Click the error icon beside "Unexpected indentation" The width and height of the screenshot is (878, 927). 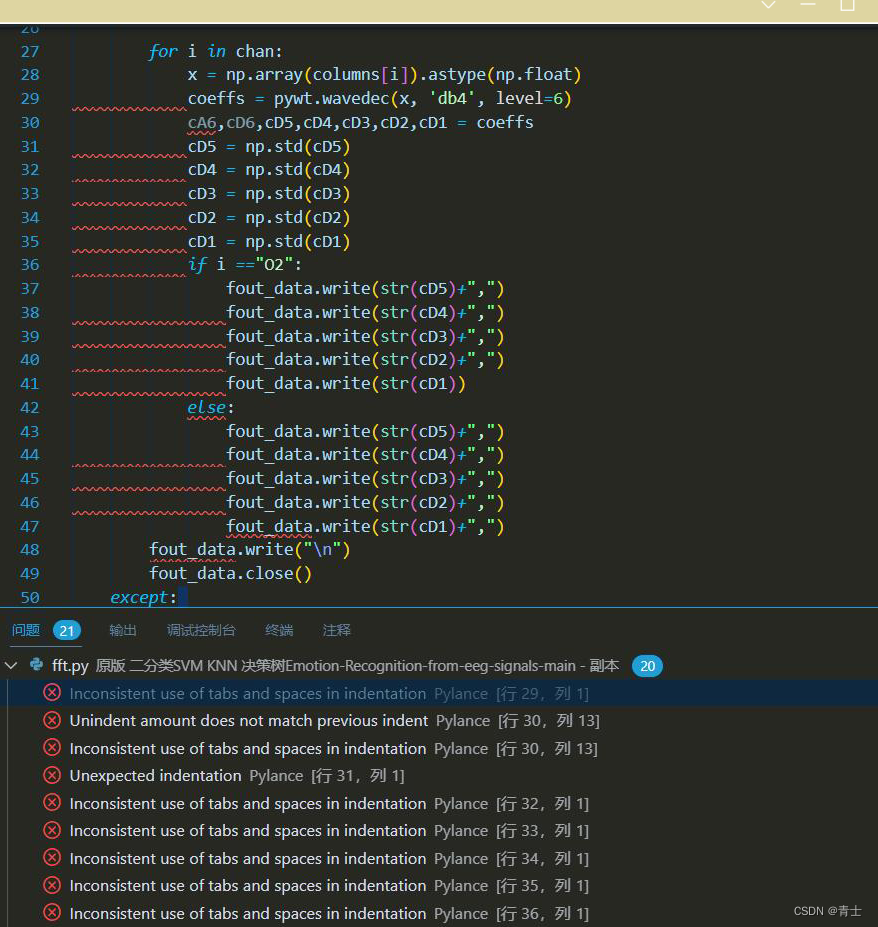52,775
